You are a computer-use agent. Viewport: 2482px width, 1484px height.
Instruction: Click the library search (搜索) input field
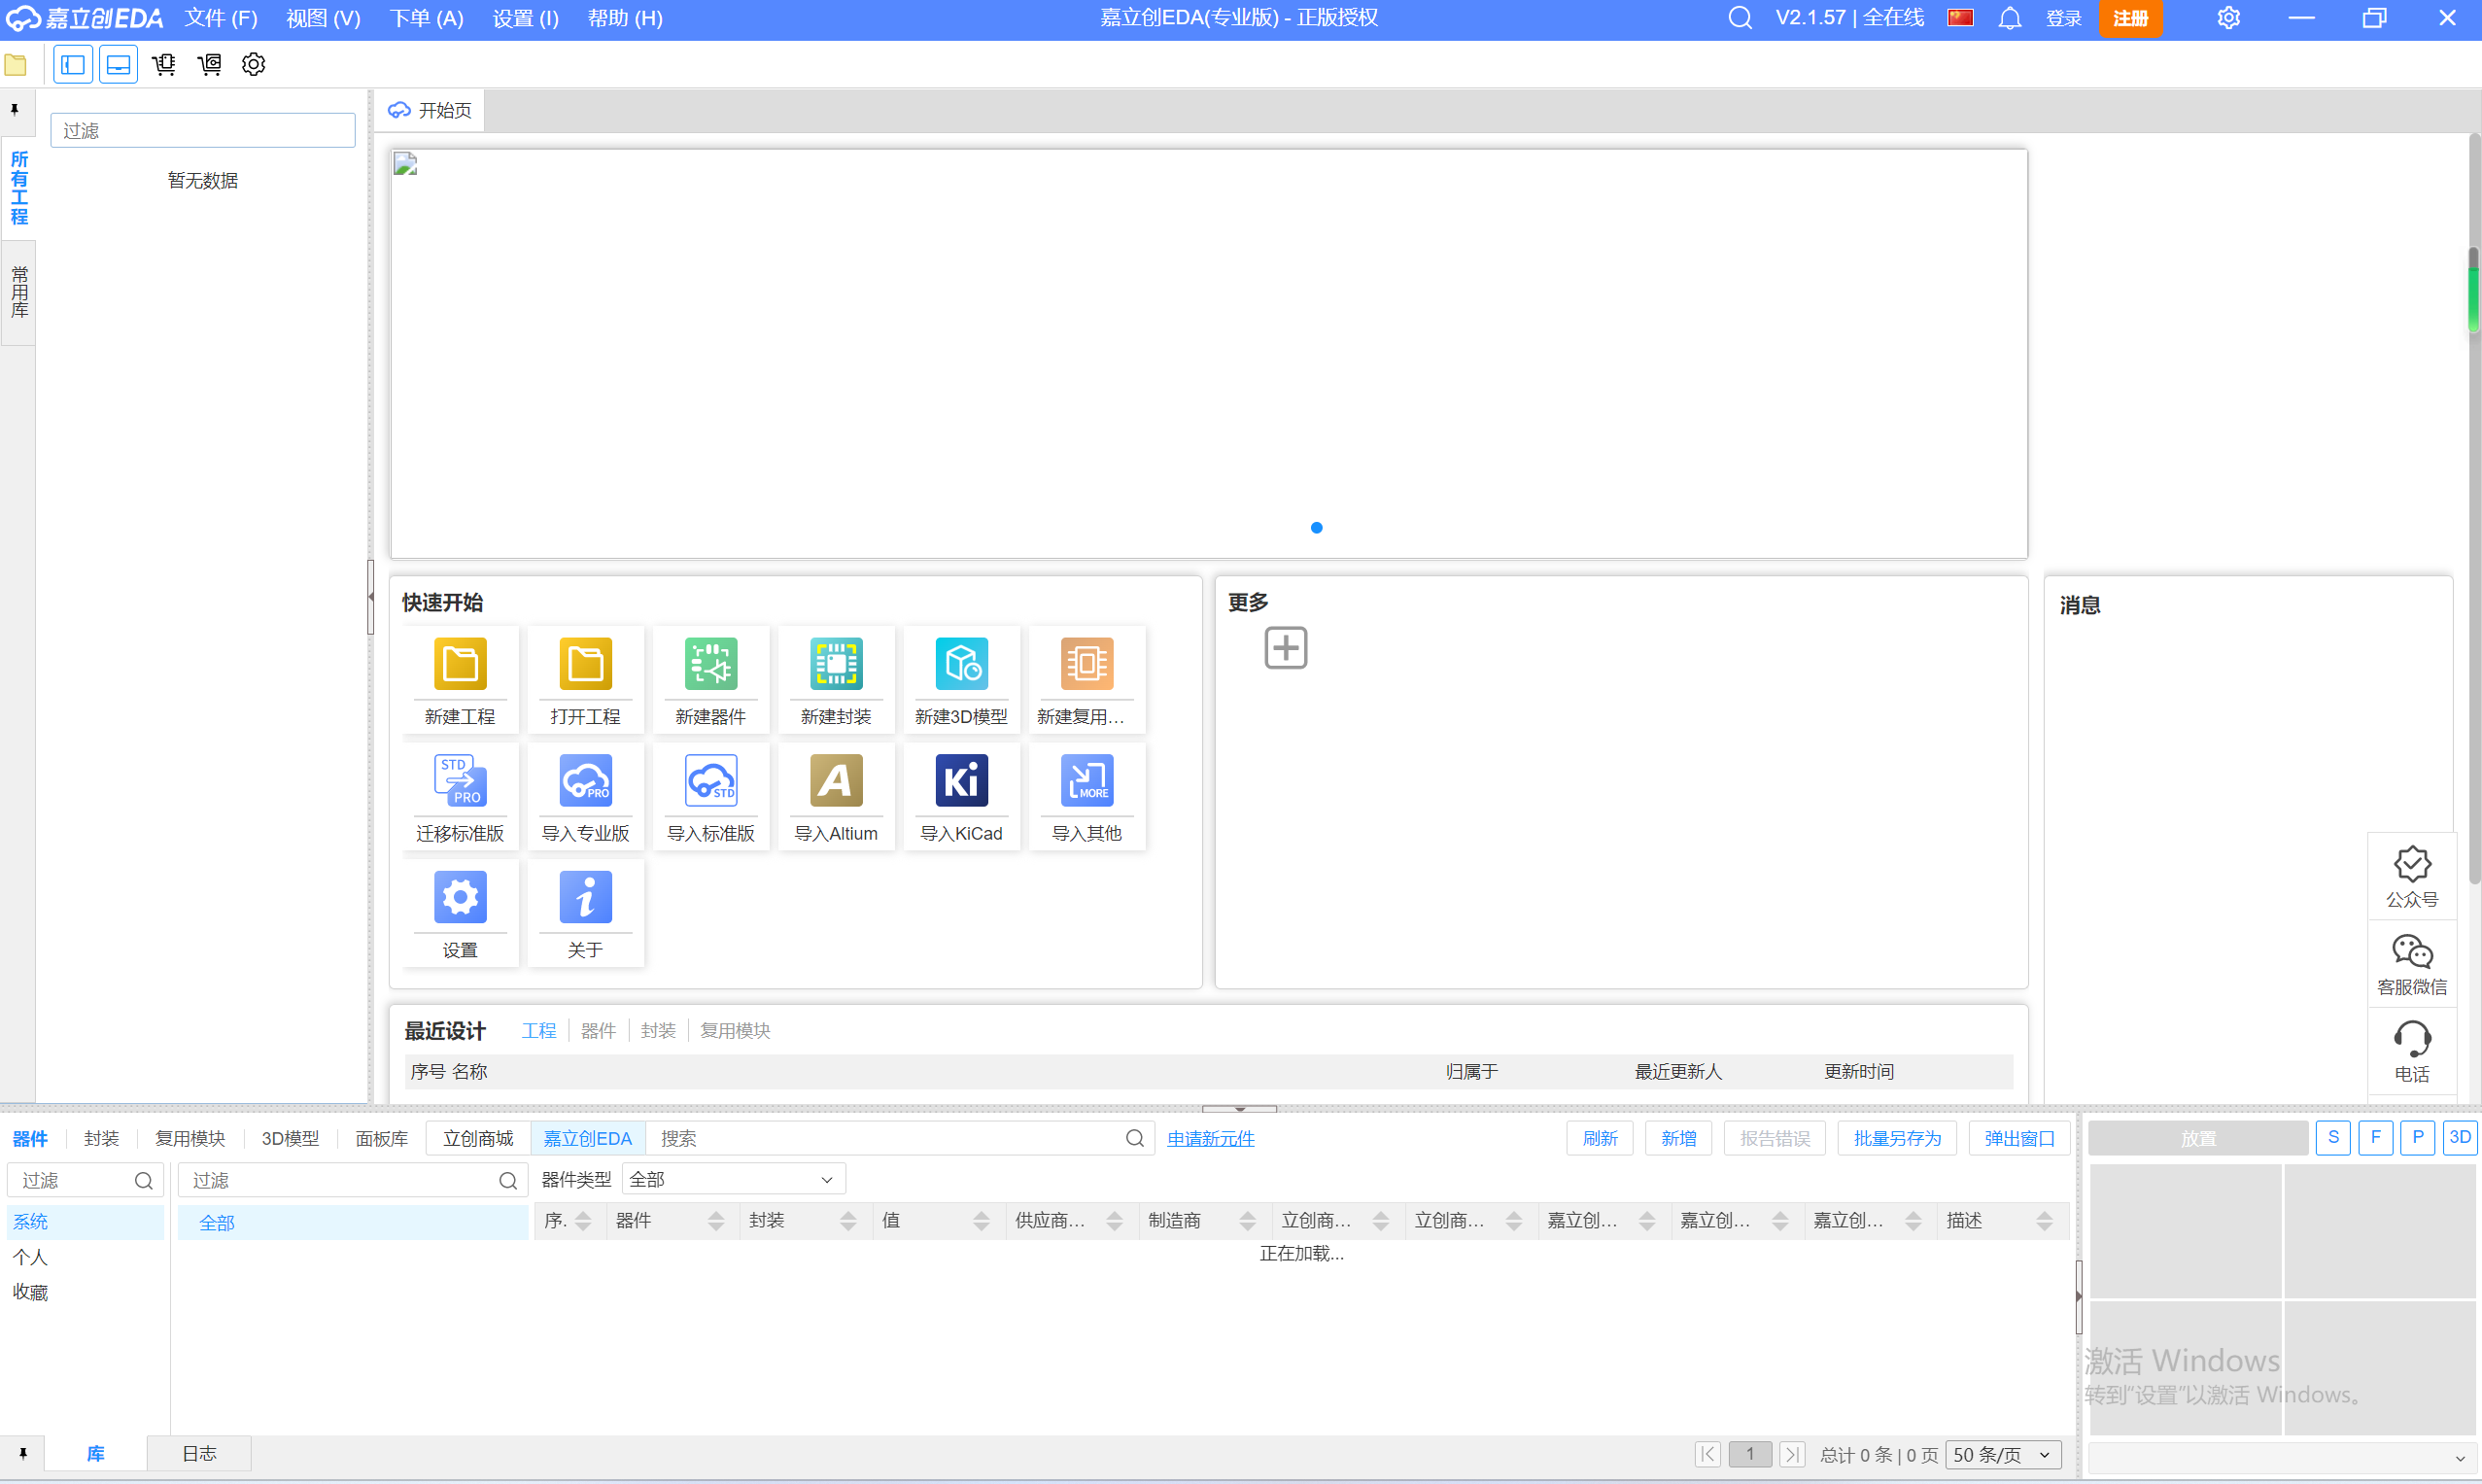tap(885, 1138)
